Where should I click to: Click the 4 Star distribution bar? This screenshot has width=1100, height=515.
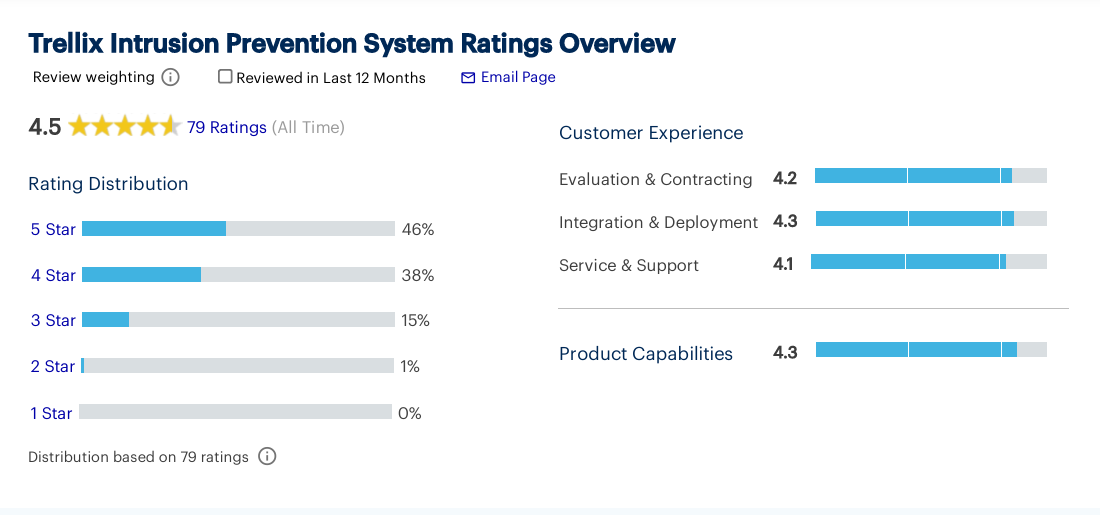pos(238,275)
